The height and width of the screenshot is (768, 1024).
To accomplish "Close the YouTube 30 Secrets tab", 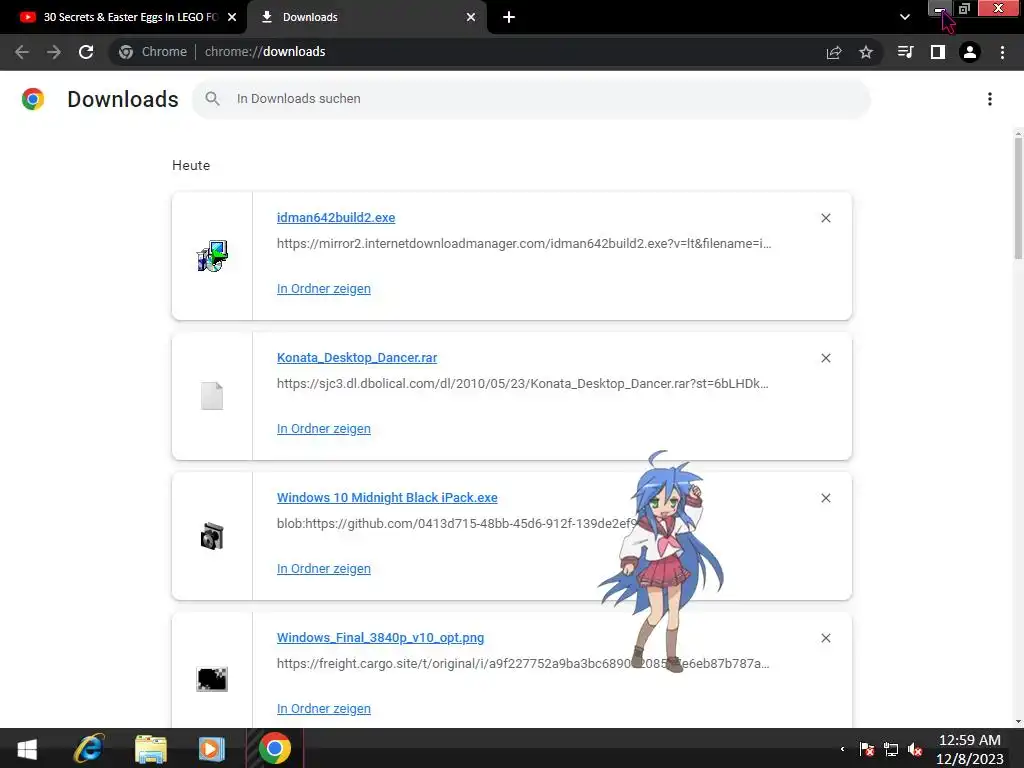I will click(x=232, y=17).
